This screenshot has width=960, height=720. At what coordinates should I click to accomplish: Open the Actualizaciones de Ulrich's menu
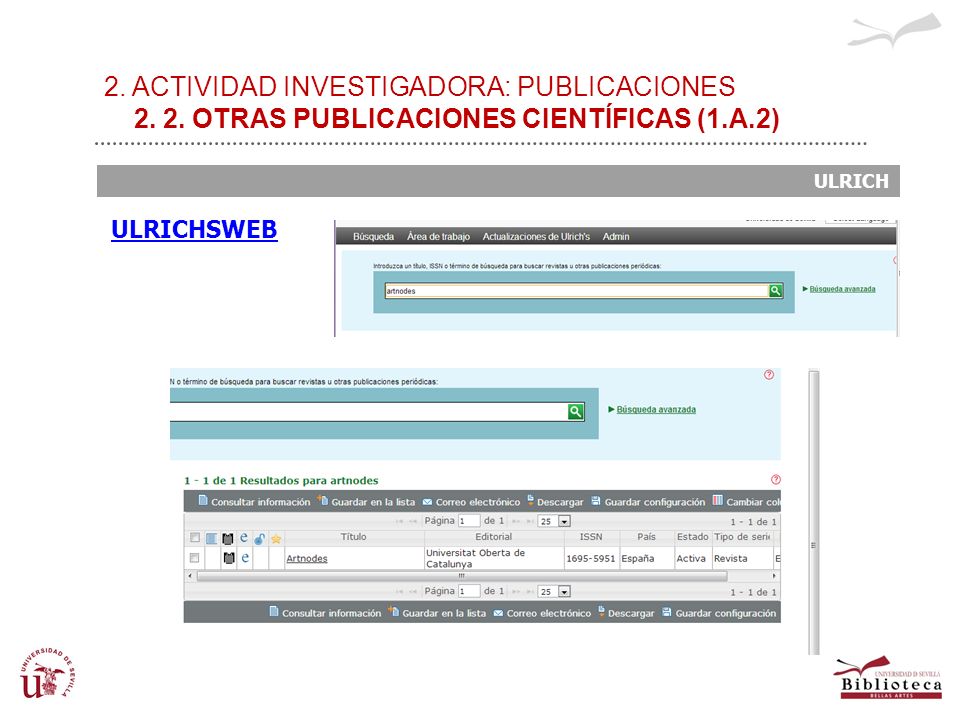tap(536, 236)
